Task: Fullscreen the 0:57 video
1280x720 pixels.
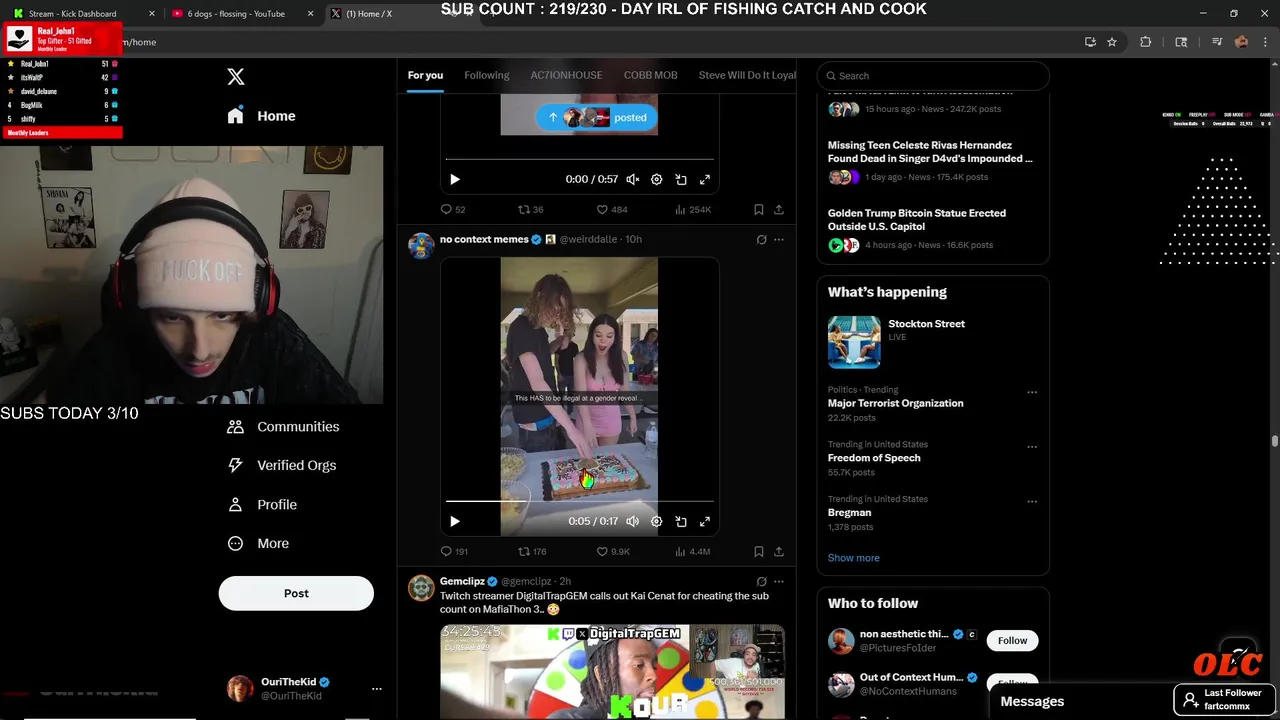Action: click(x=705, y=180)
